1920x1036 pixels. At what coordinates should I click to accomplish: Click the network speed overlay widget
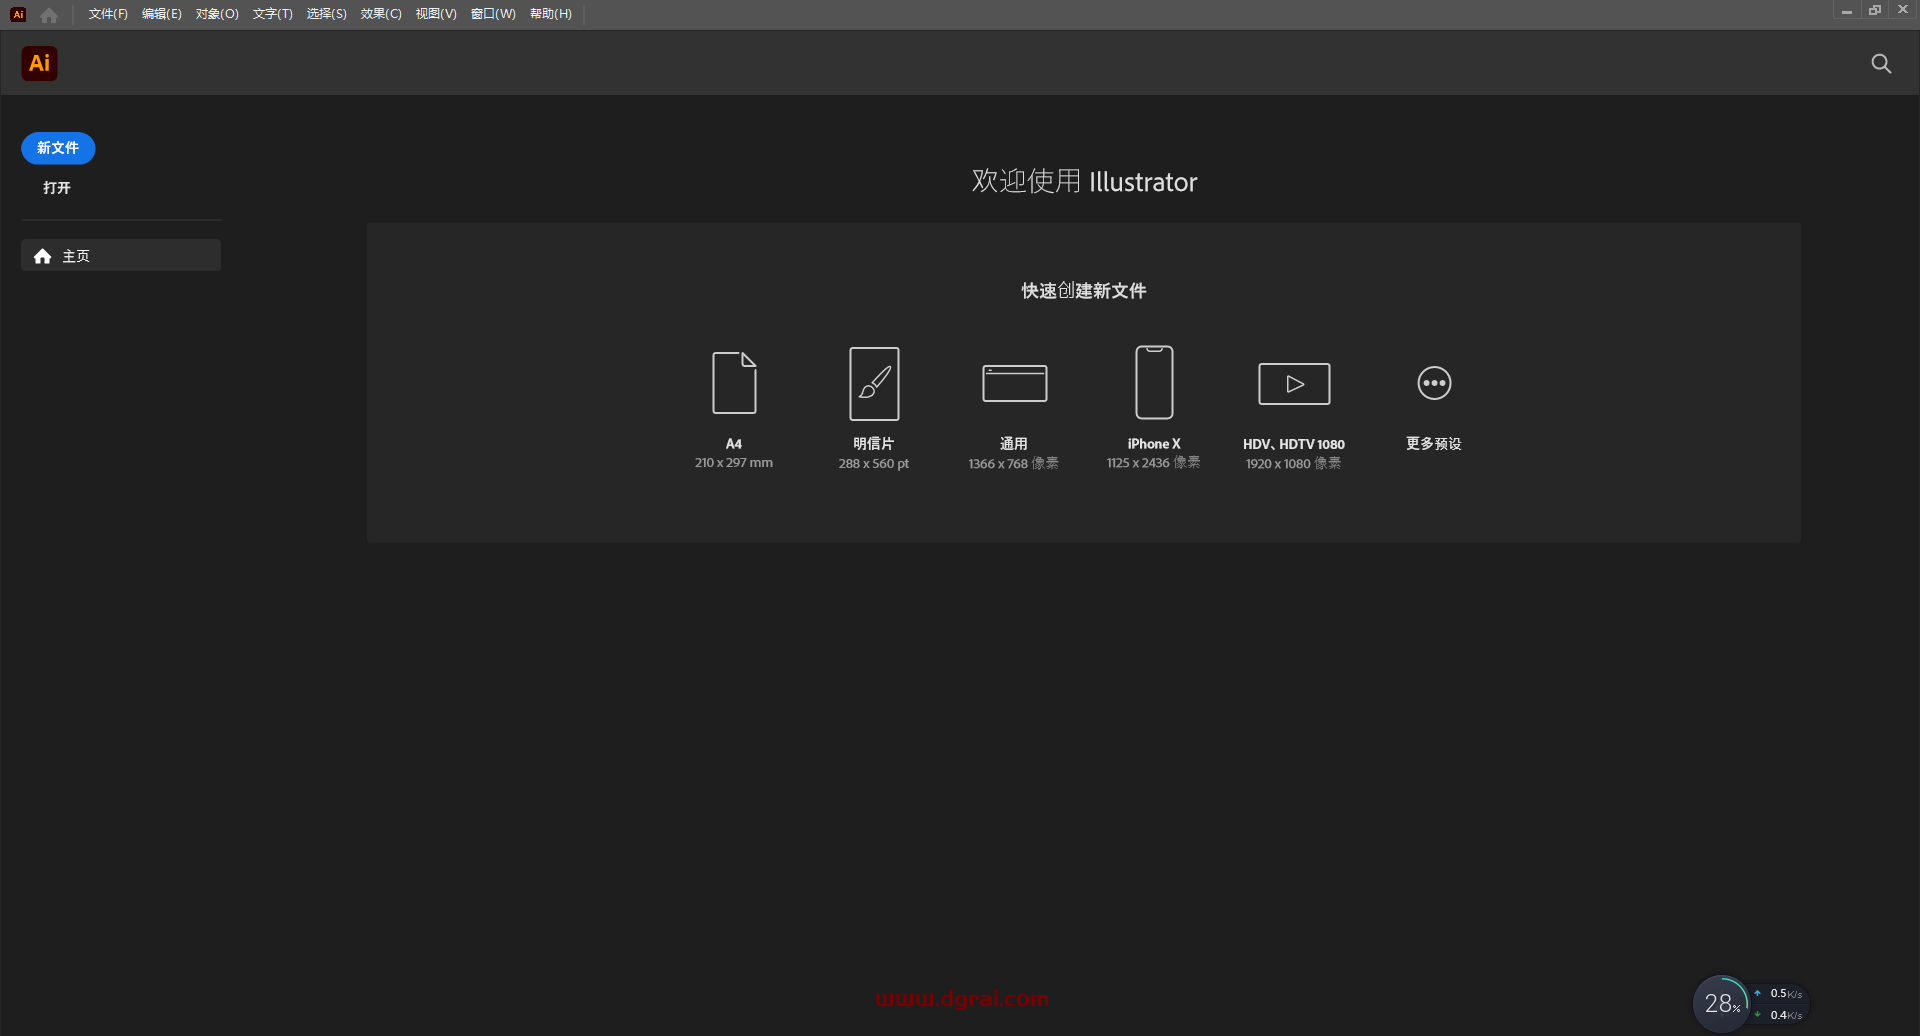(x=1782, y=1002)
